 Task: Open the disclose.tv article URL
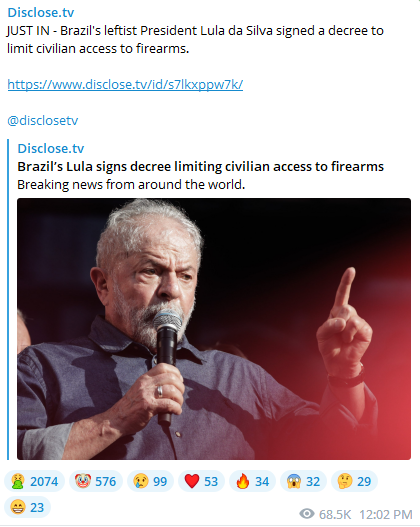point(125,84)
